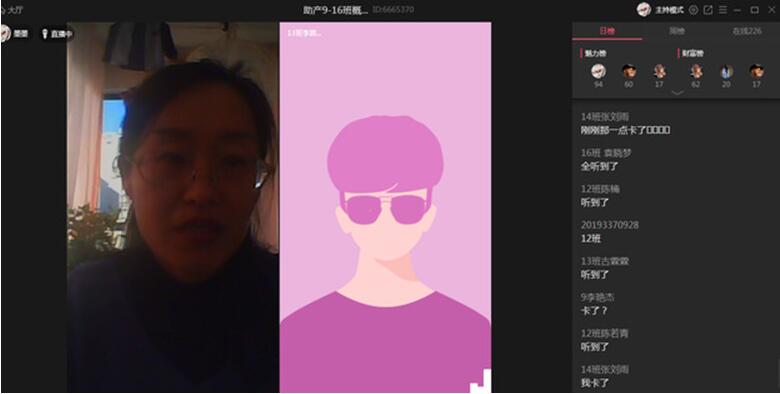Click the 直播中 microphone icon
This screenshot has height=394, width=780.
point(45,34)
